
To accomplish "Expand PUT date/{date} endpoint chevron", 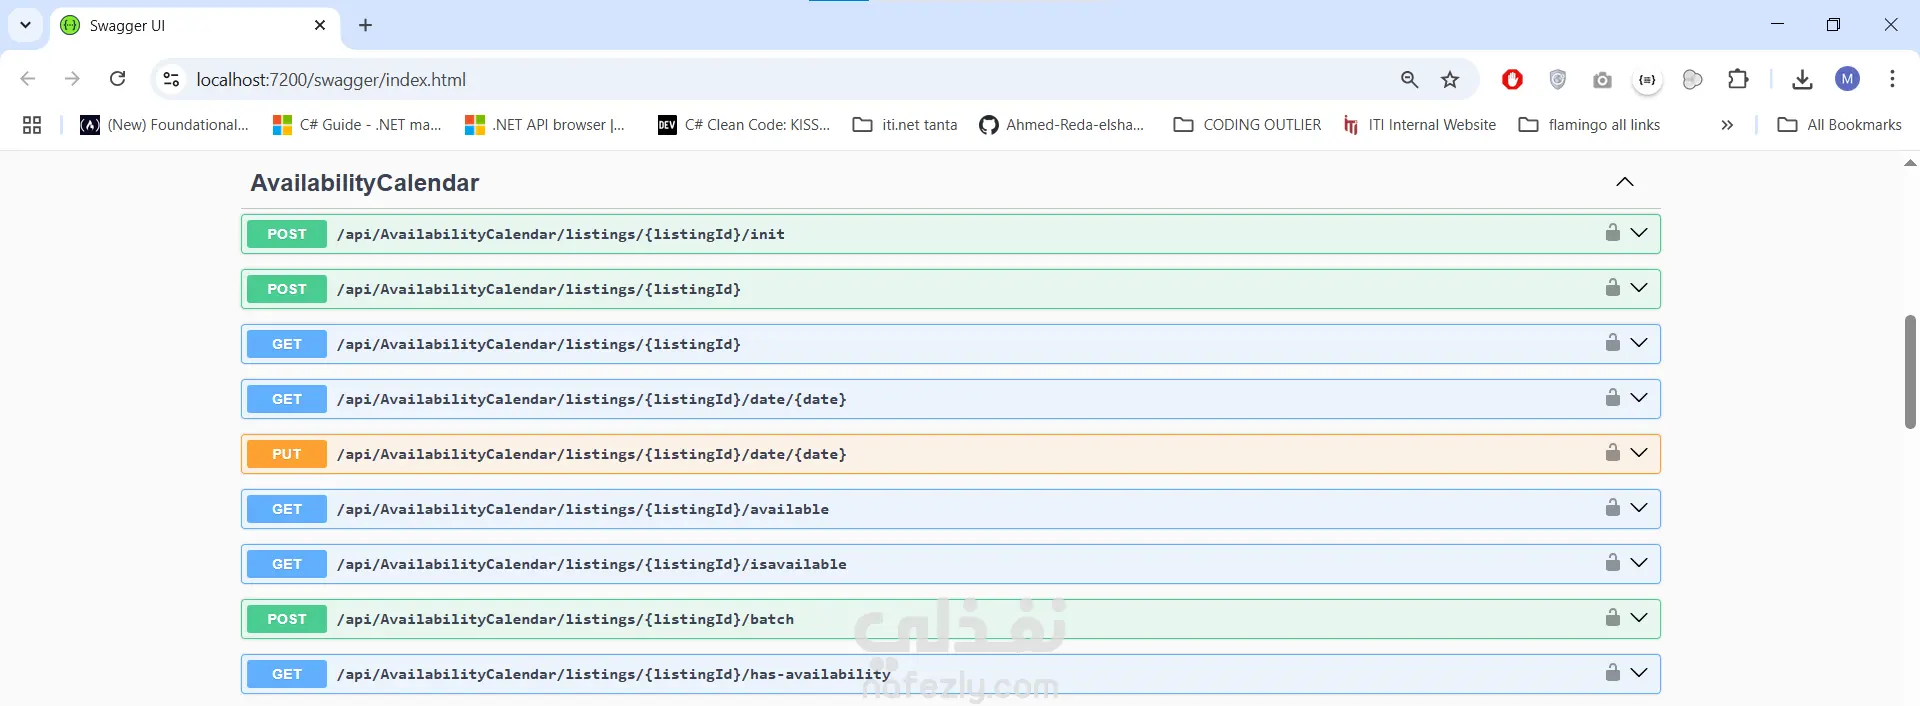I will [1639, 453].
